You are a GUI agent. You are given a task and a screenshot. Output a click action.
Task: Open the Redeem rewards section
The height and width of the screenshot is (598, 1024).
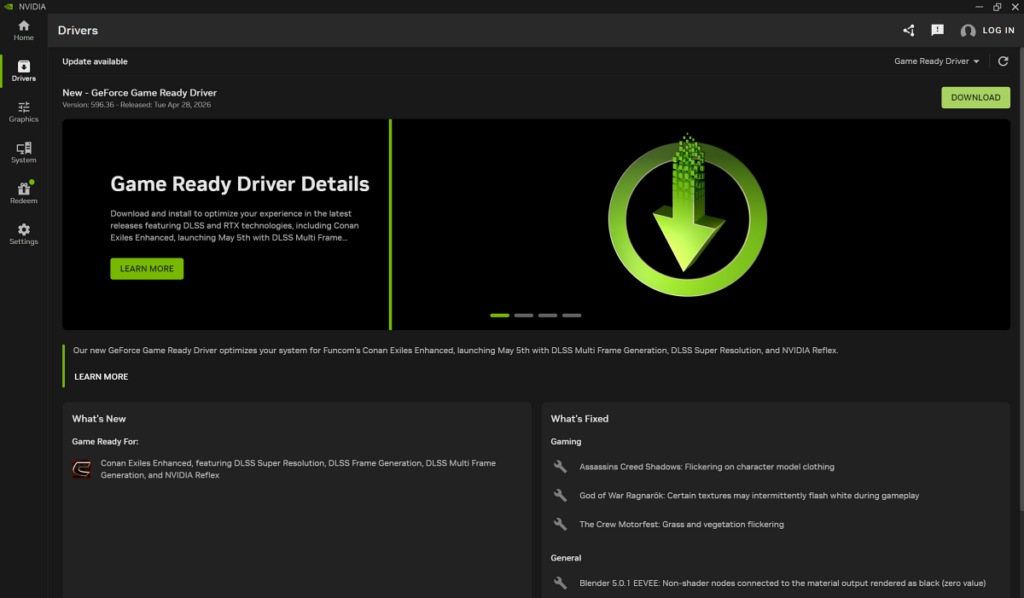pos(23,191)
